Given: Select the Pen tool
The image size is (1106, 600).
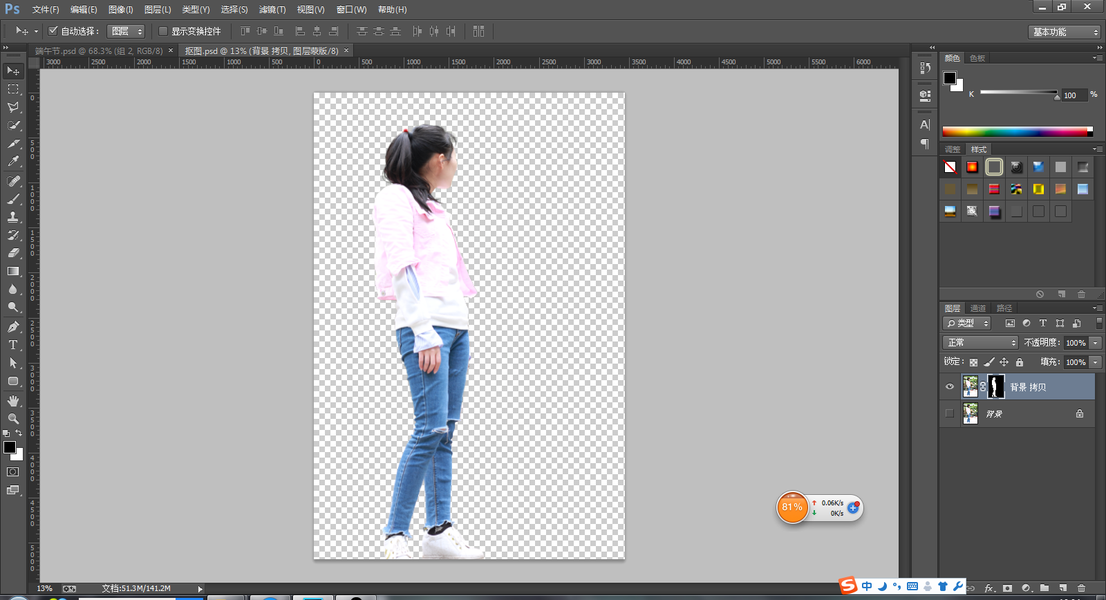Looking at the screenshot, I should coord(13,327).
